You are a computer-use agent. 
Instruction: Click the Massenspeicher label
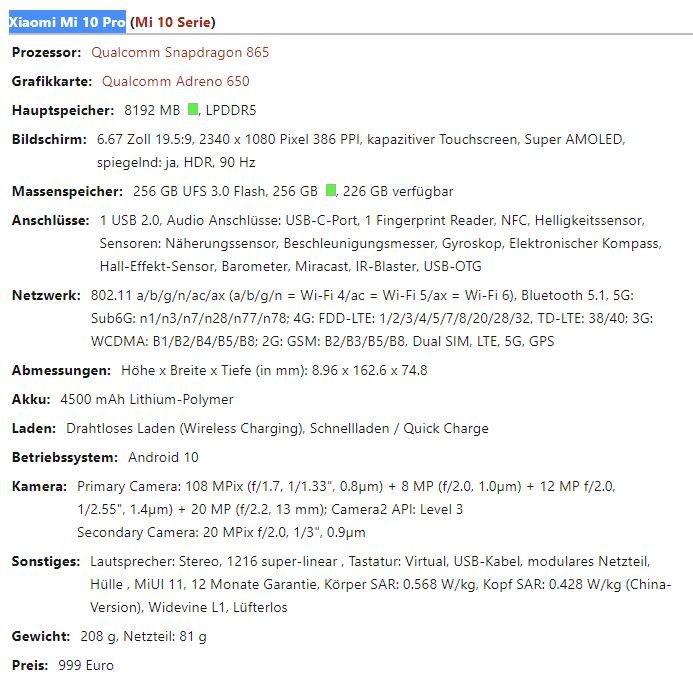[x=67, y=191]
